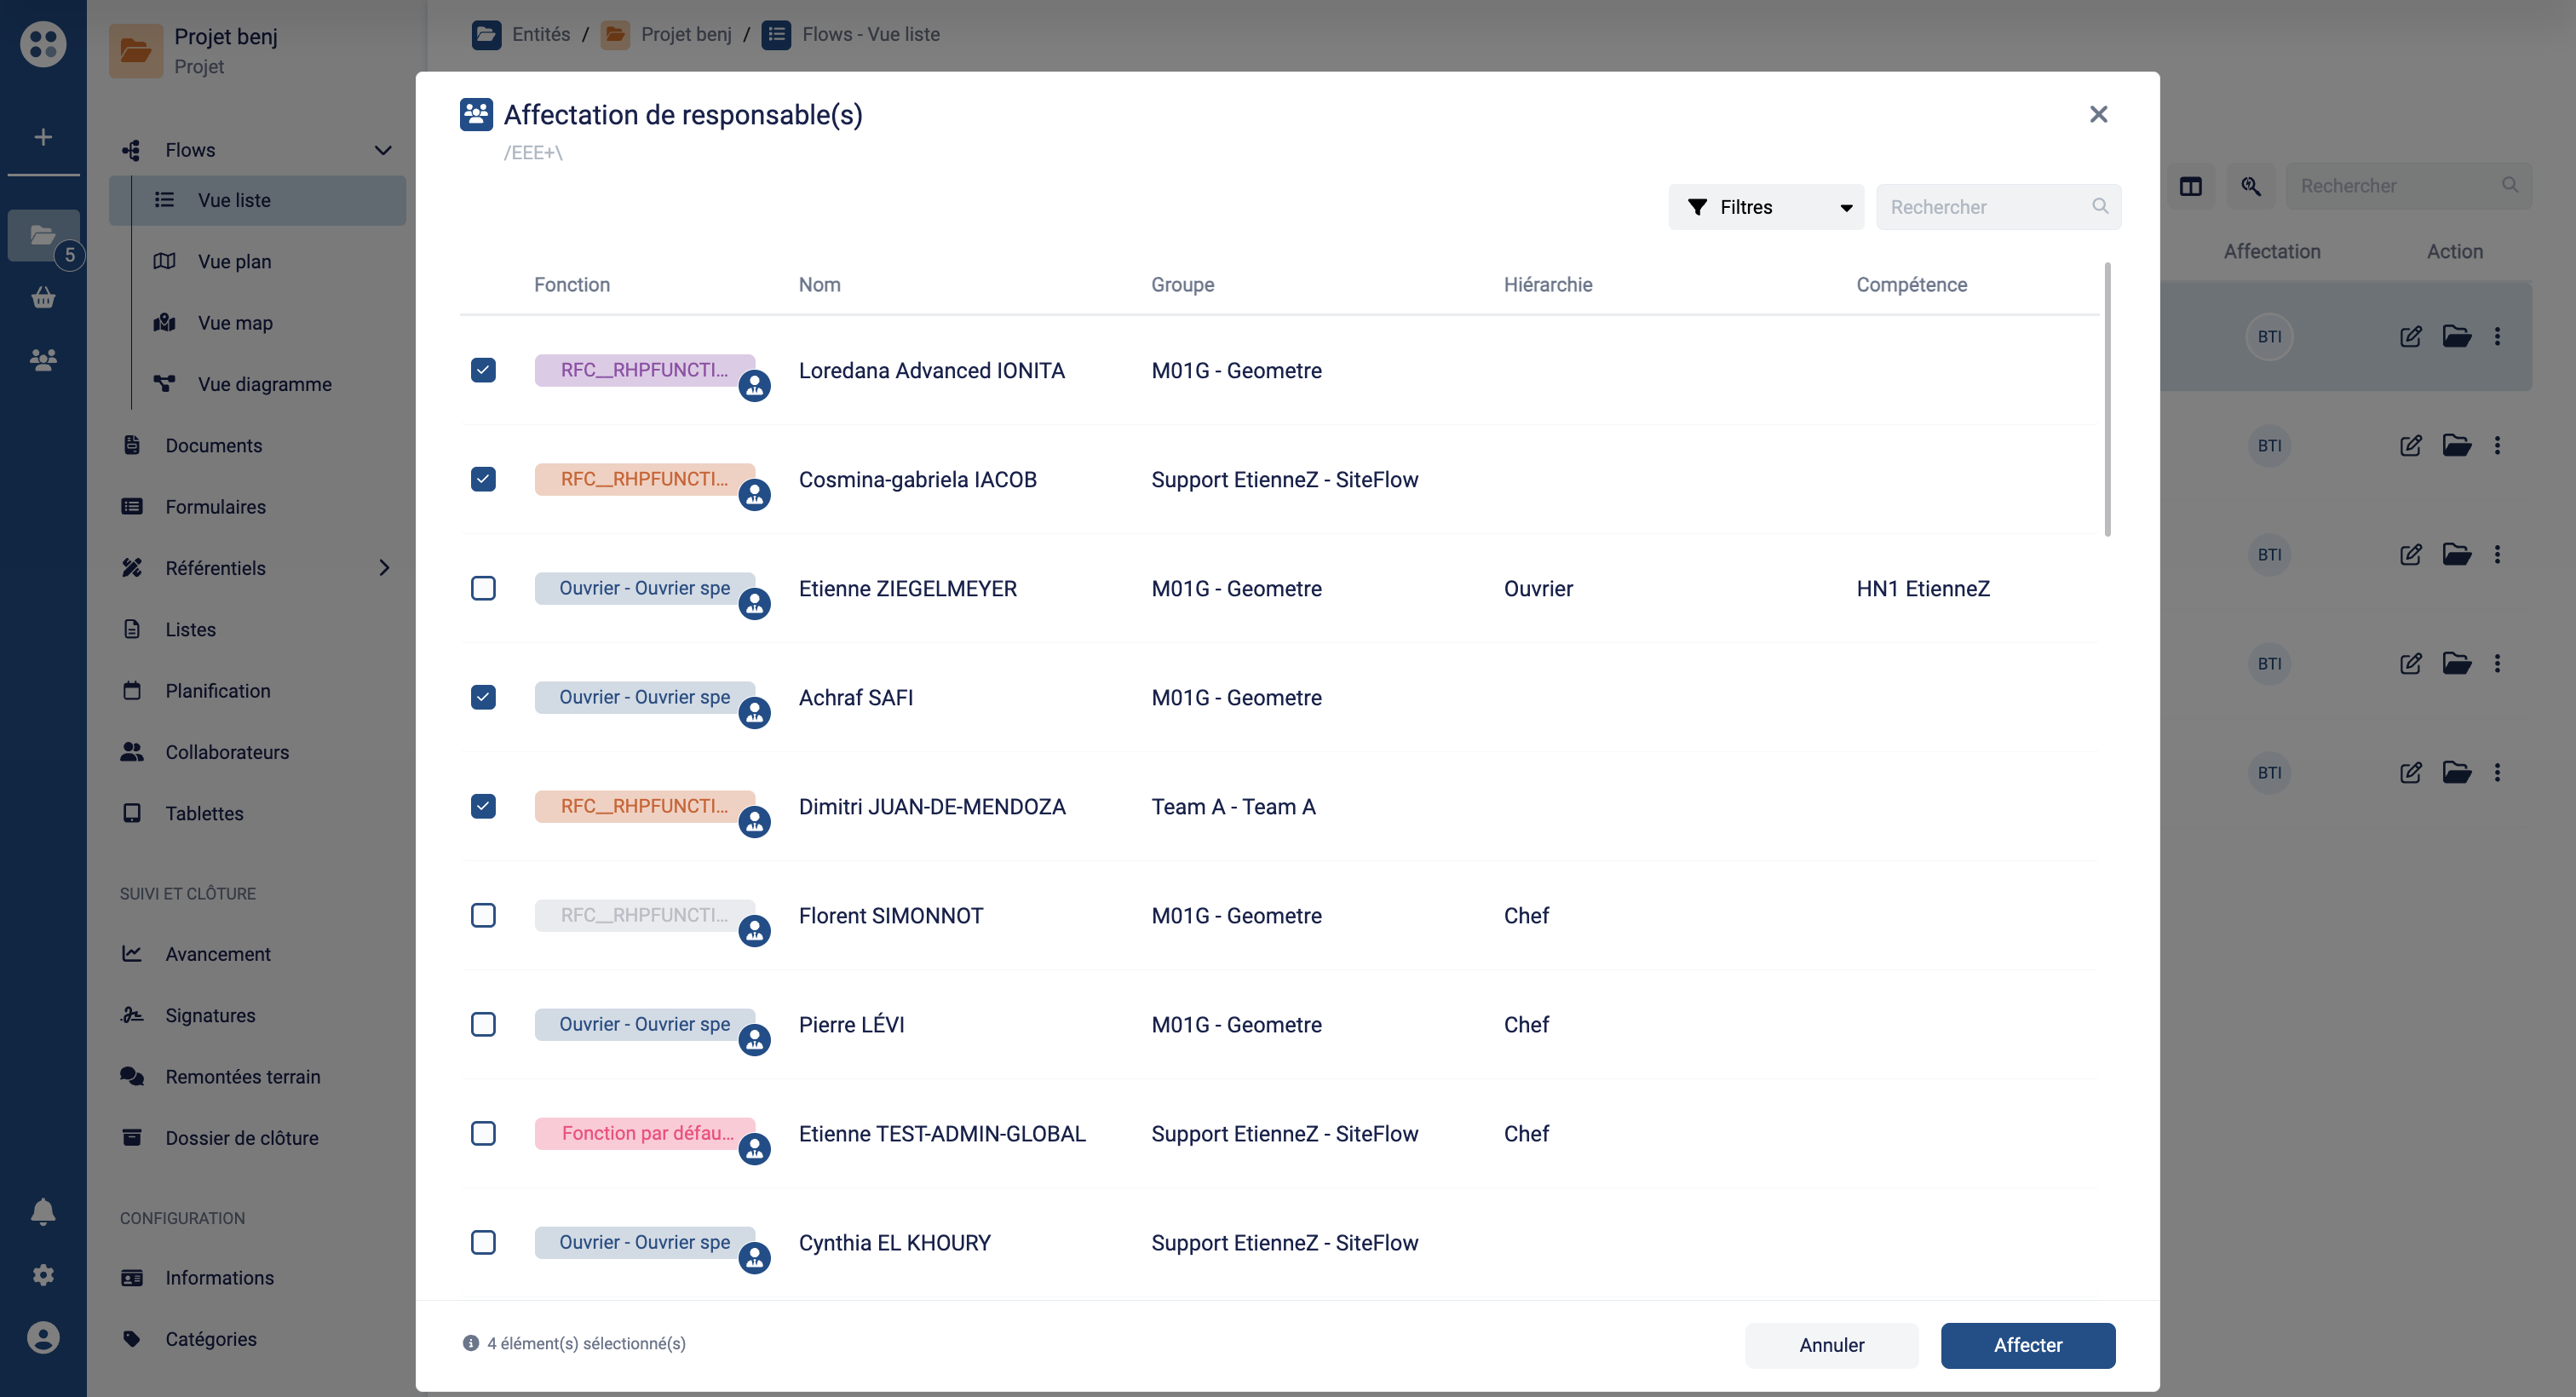
Task: Open the Filtres dropdown
Action: pyautogui.click(x=1765, y=207)
